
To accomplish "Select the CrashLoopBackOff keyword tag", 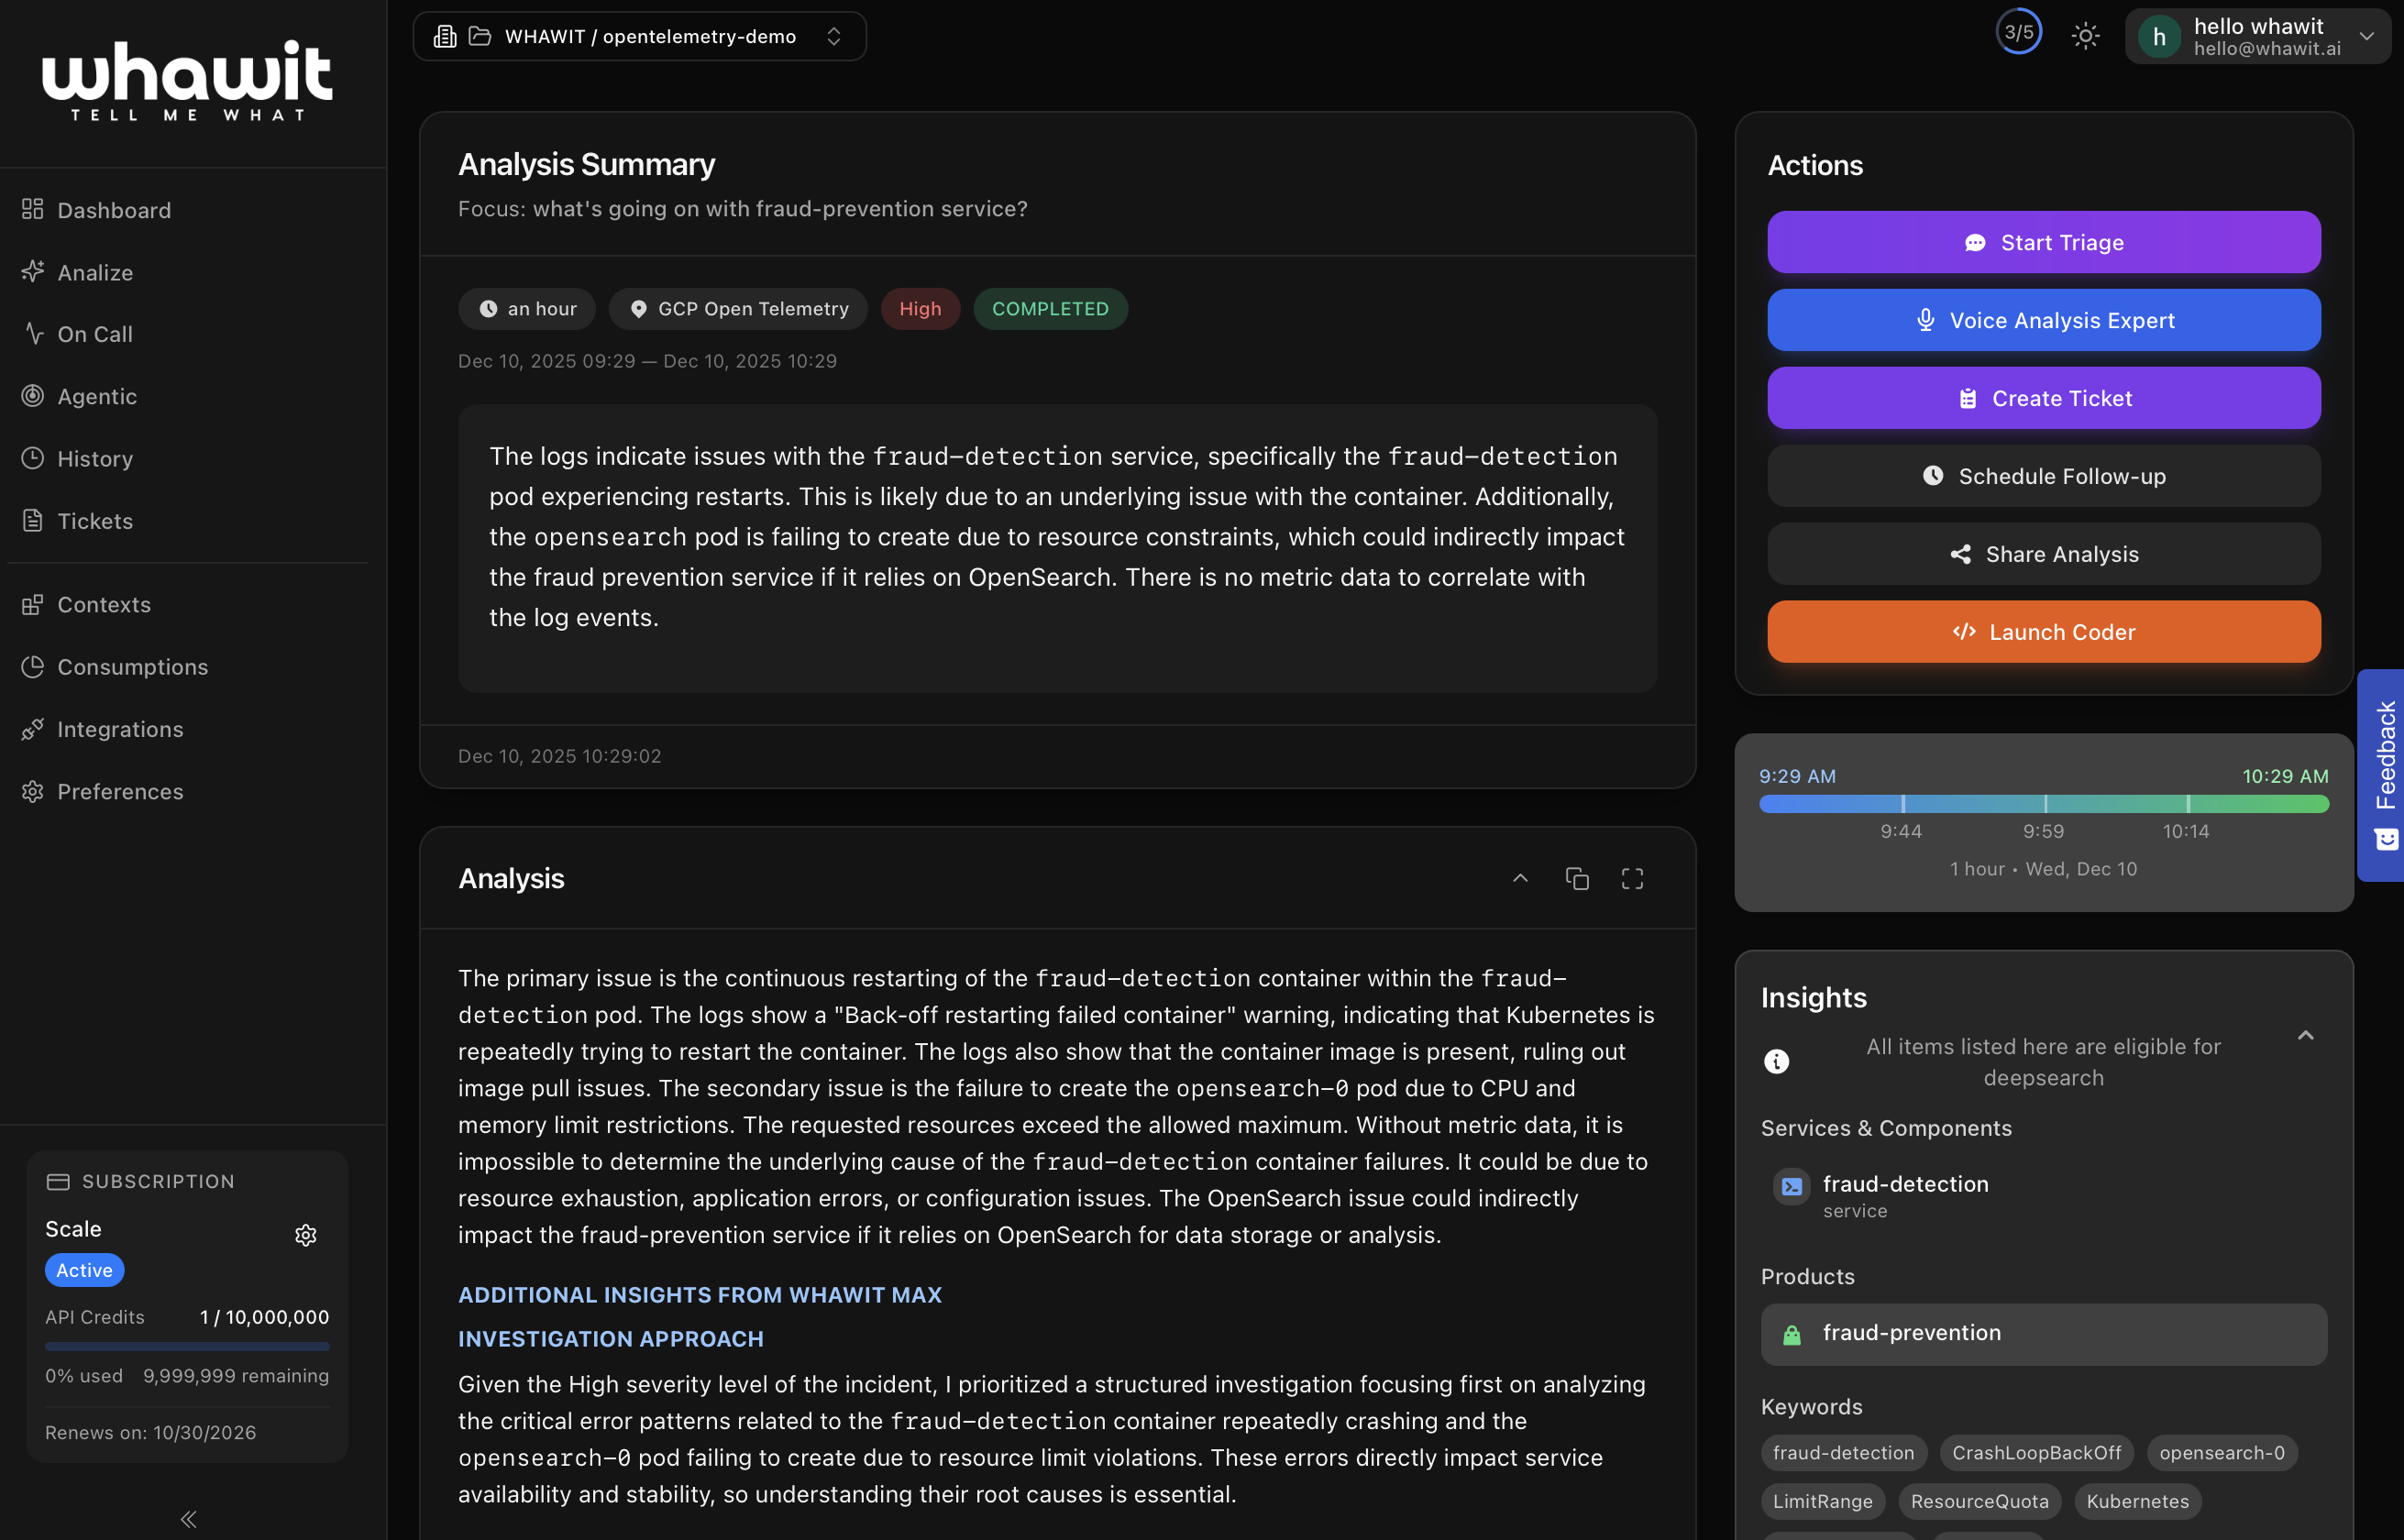I will coord(2036,1452).
